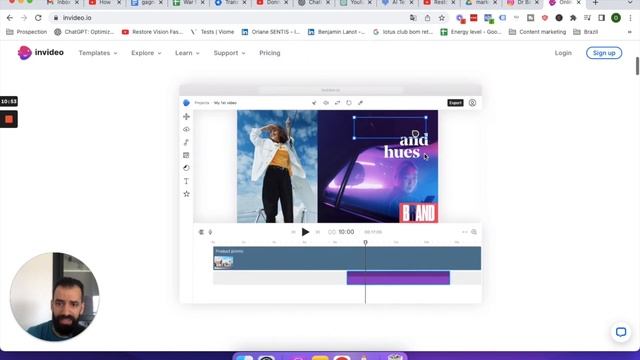Expand the Explore dropdown menu
Viewport: 640px width, 360px height.
pyautogui.click(x=146, y=53)
